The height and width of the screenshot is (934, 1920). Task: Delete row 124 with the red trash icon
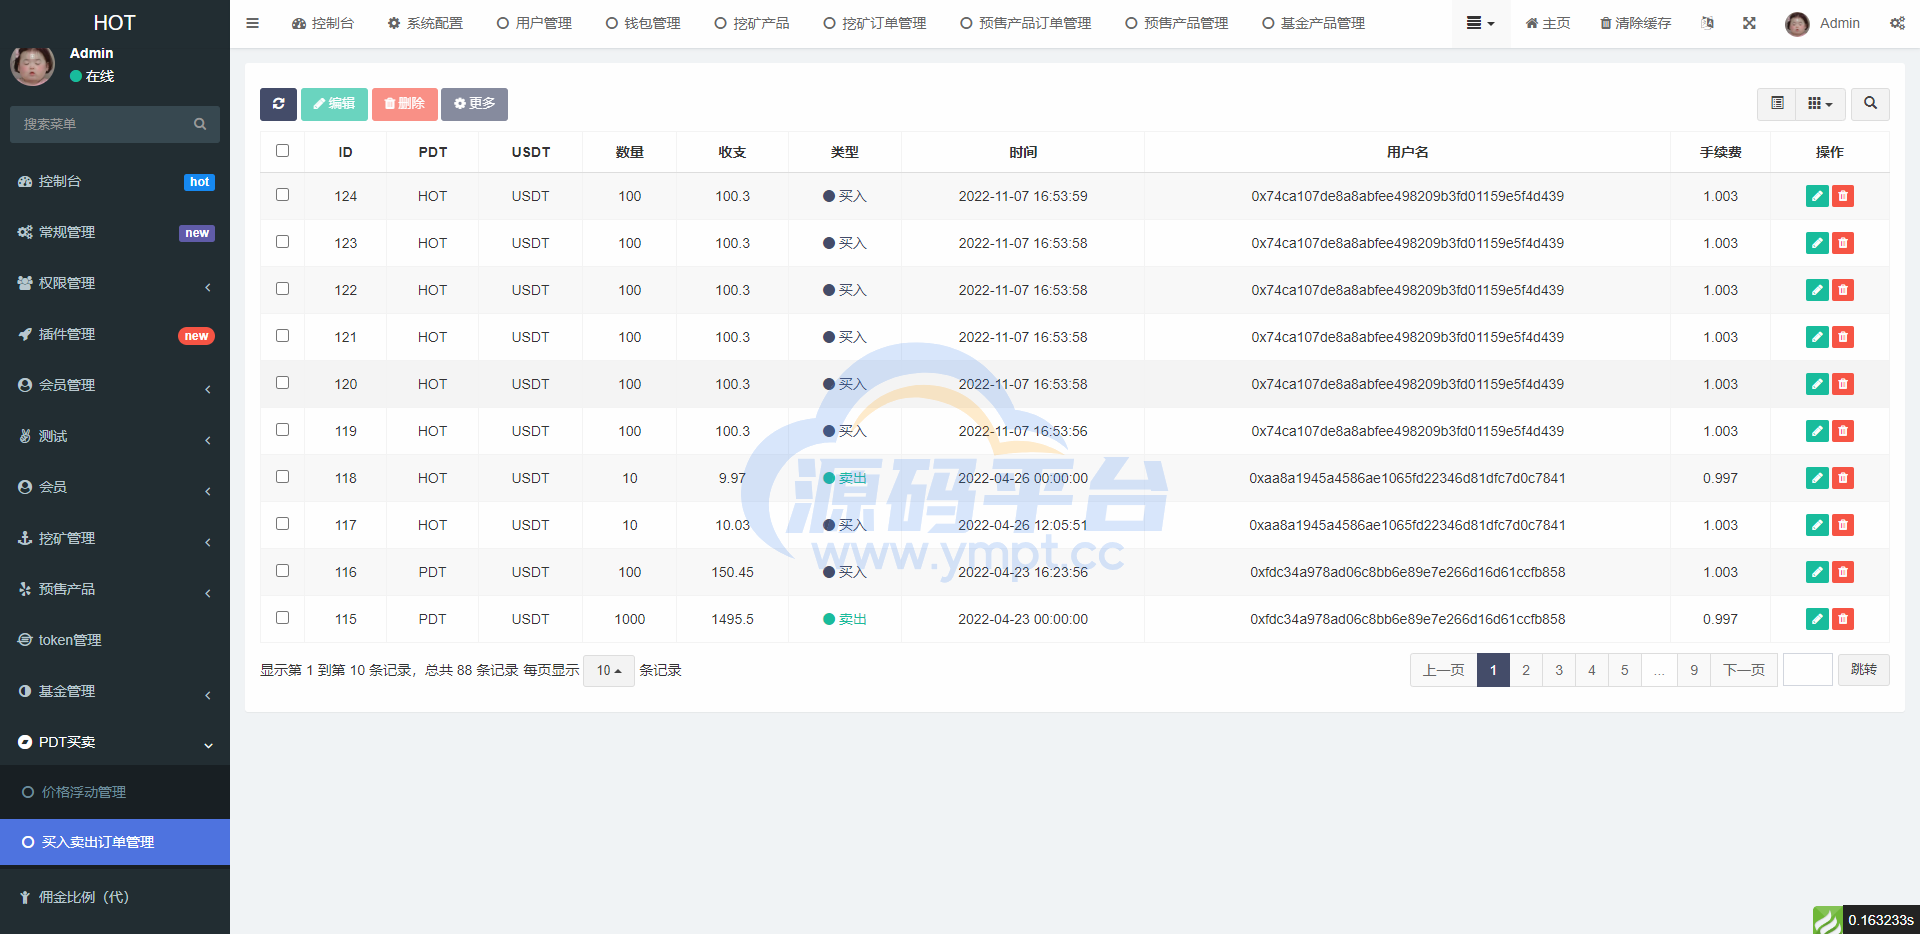click(1843, 196)
